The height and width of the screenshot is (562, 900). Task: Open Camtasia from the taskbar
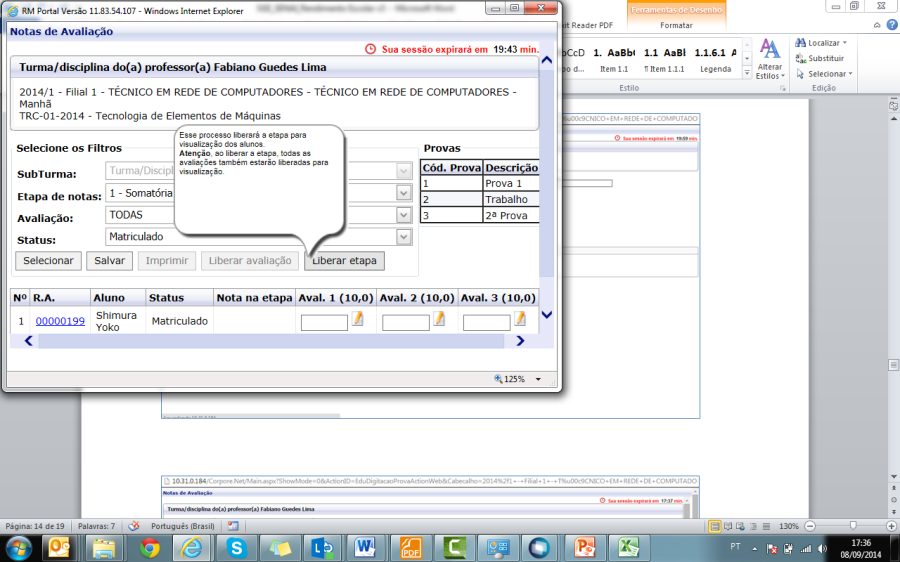coord(453,548)
